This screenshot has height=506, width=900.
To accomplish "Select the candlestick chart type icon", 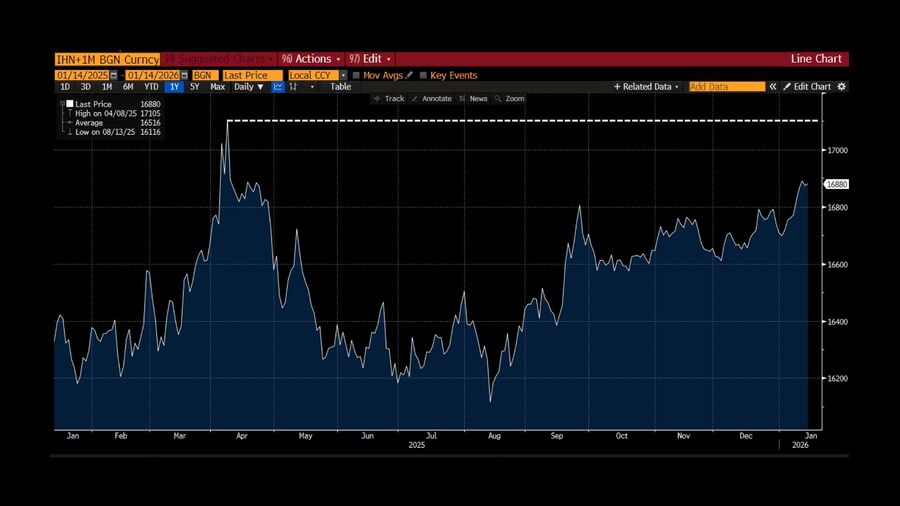I will [x=294, y=87].
